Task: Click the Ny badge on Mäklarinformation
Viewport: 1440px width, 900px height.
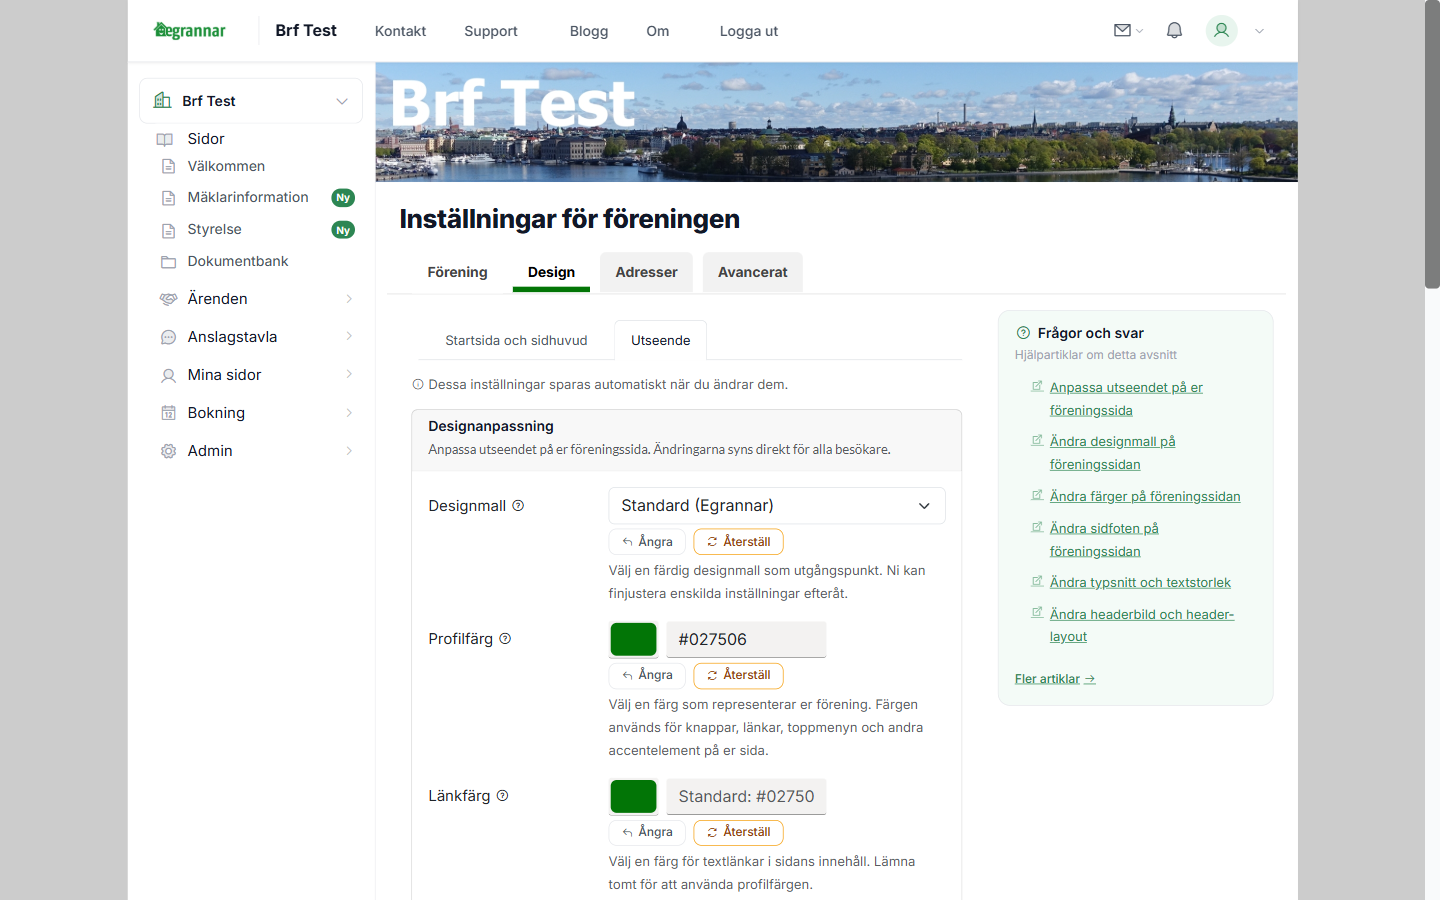Action: tap(343, 198)
